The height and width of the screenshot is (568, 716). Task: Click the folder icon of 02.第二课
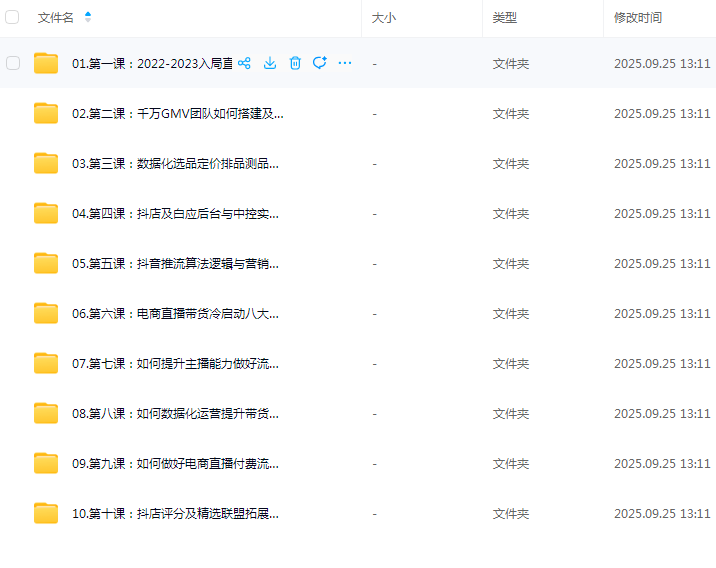pyautogui.click(x=46, y=113)
